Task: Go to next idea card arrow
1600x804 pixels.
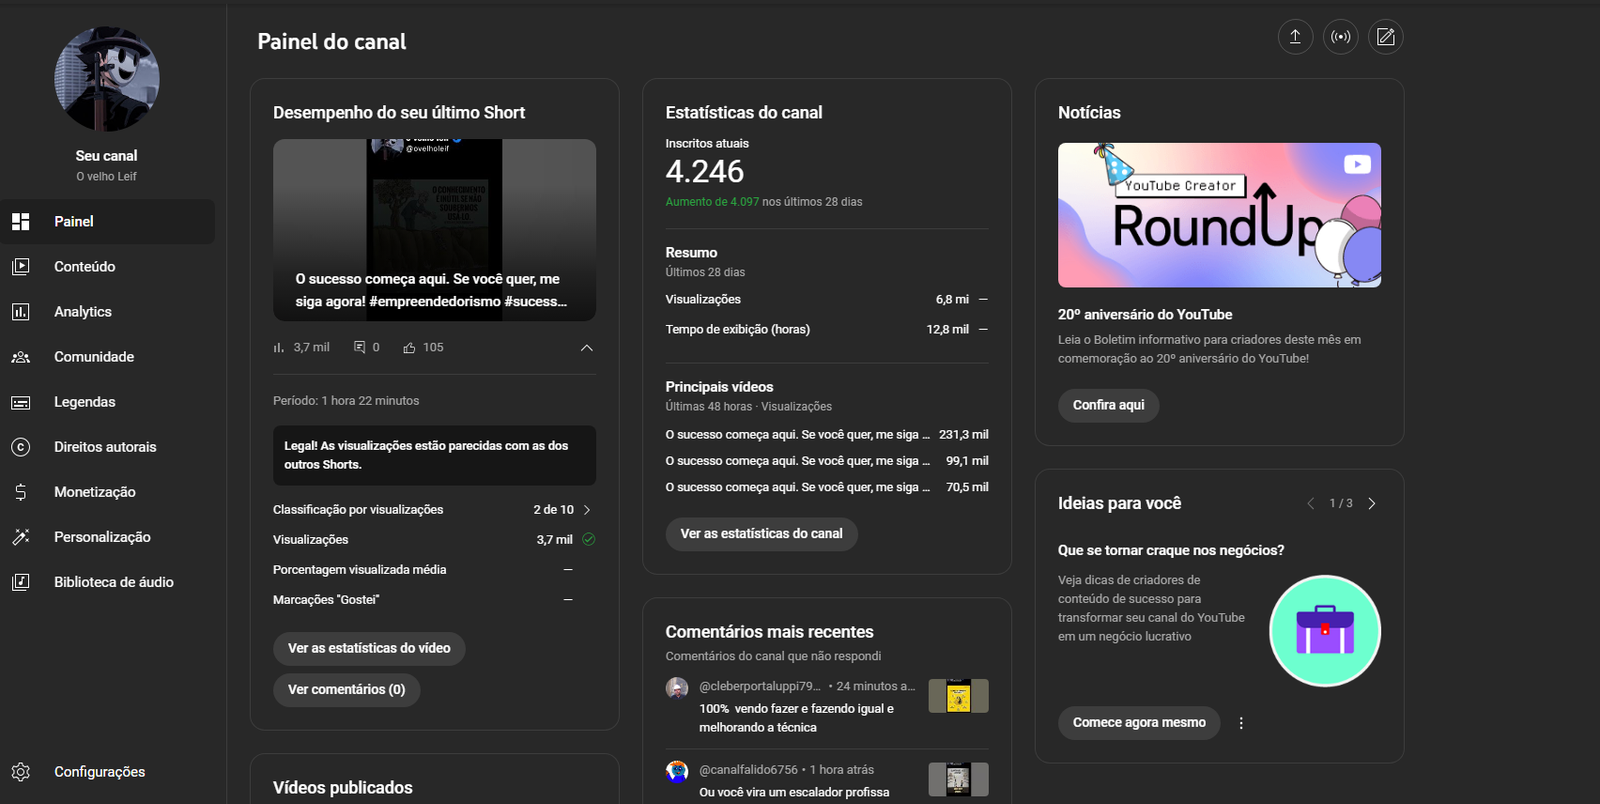Action: (1372, 504)
